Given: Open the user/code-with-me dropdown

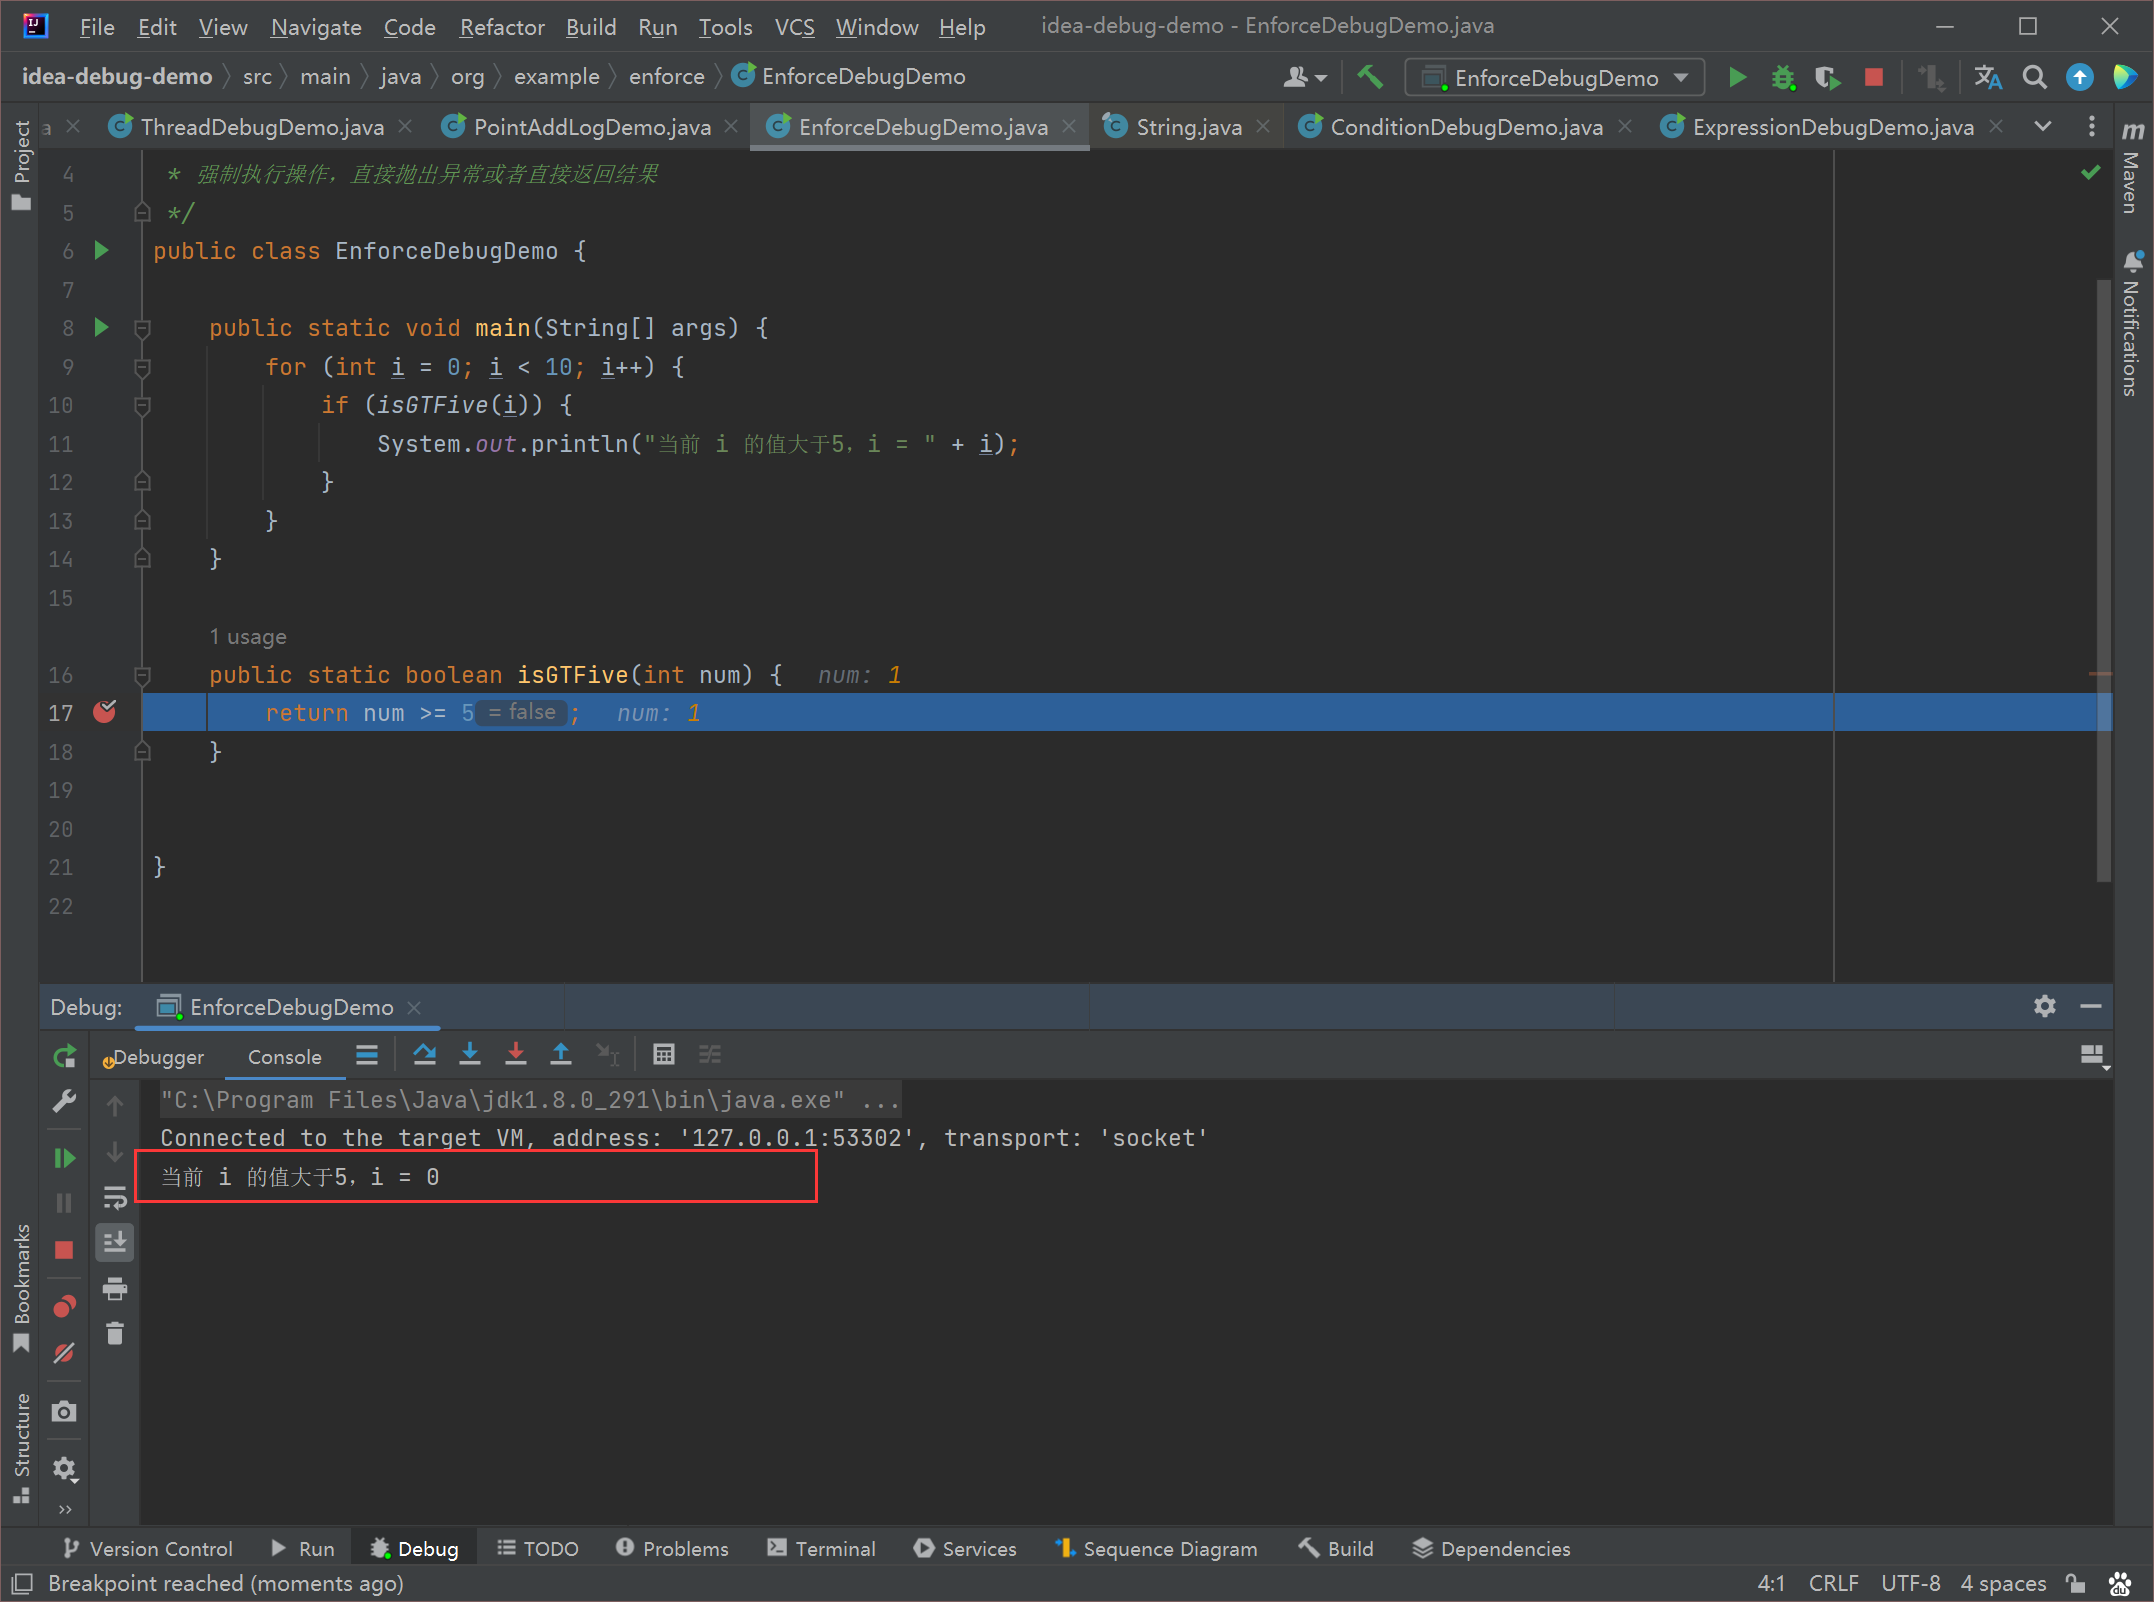Looking at the screenshot, I should (1304, 77).
